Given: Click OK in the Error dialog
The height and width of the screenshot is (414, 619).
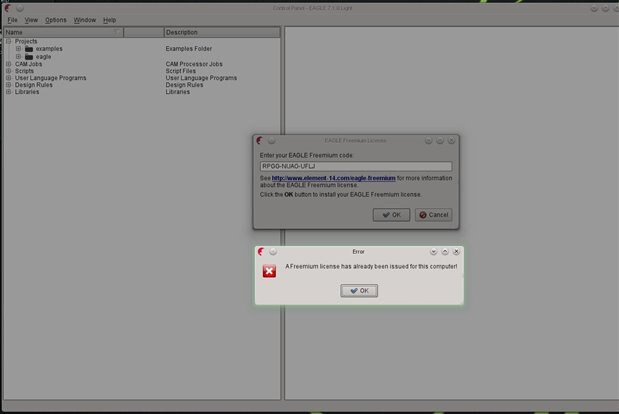Looking at the screenshot, I should point(359,291).
